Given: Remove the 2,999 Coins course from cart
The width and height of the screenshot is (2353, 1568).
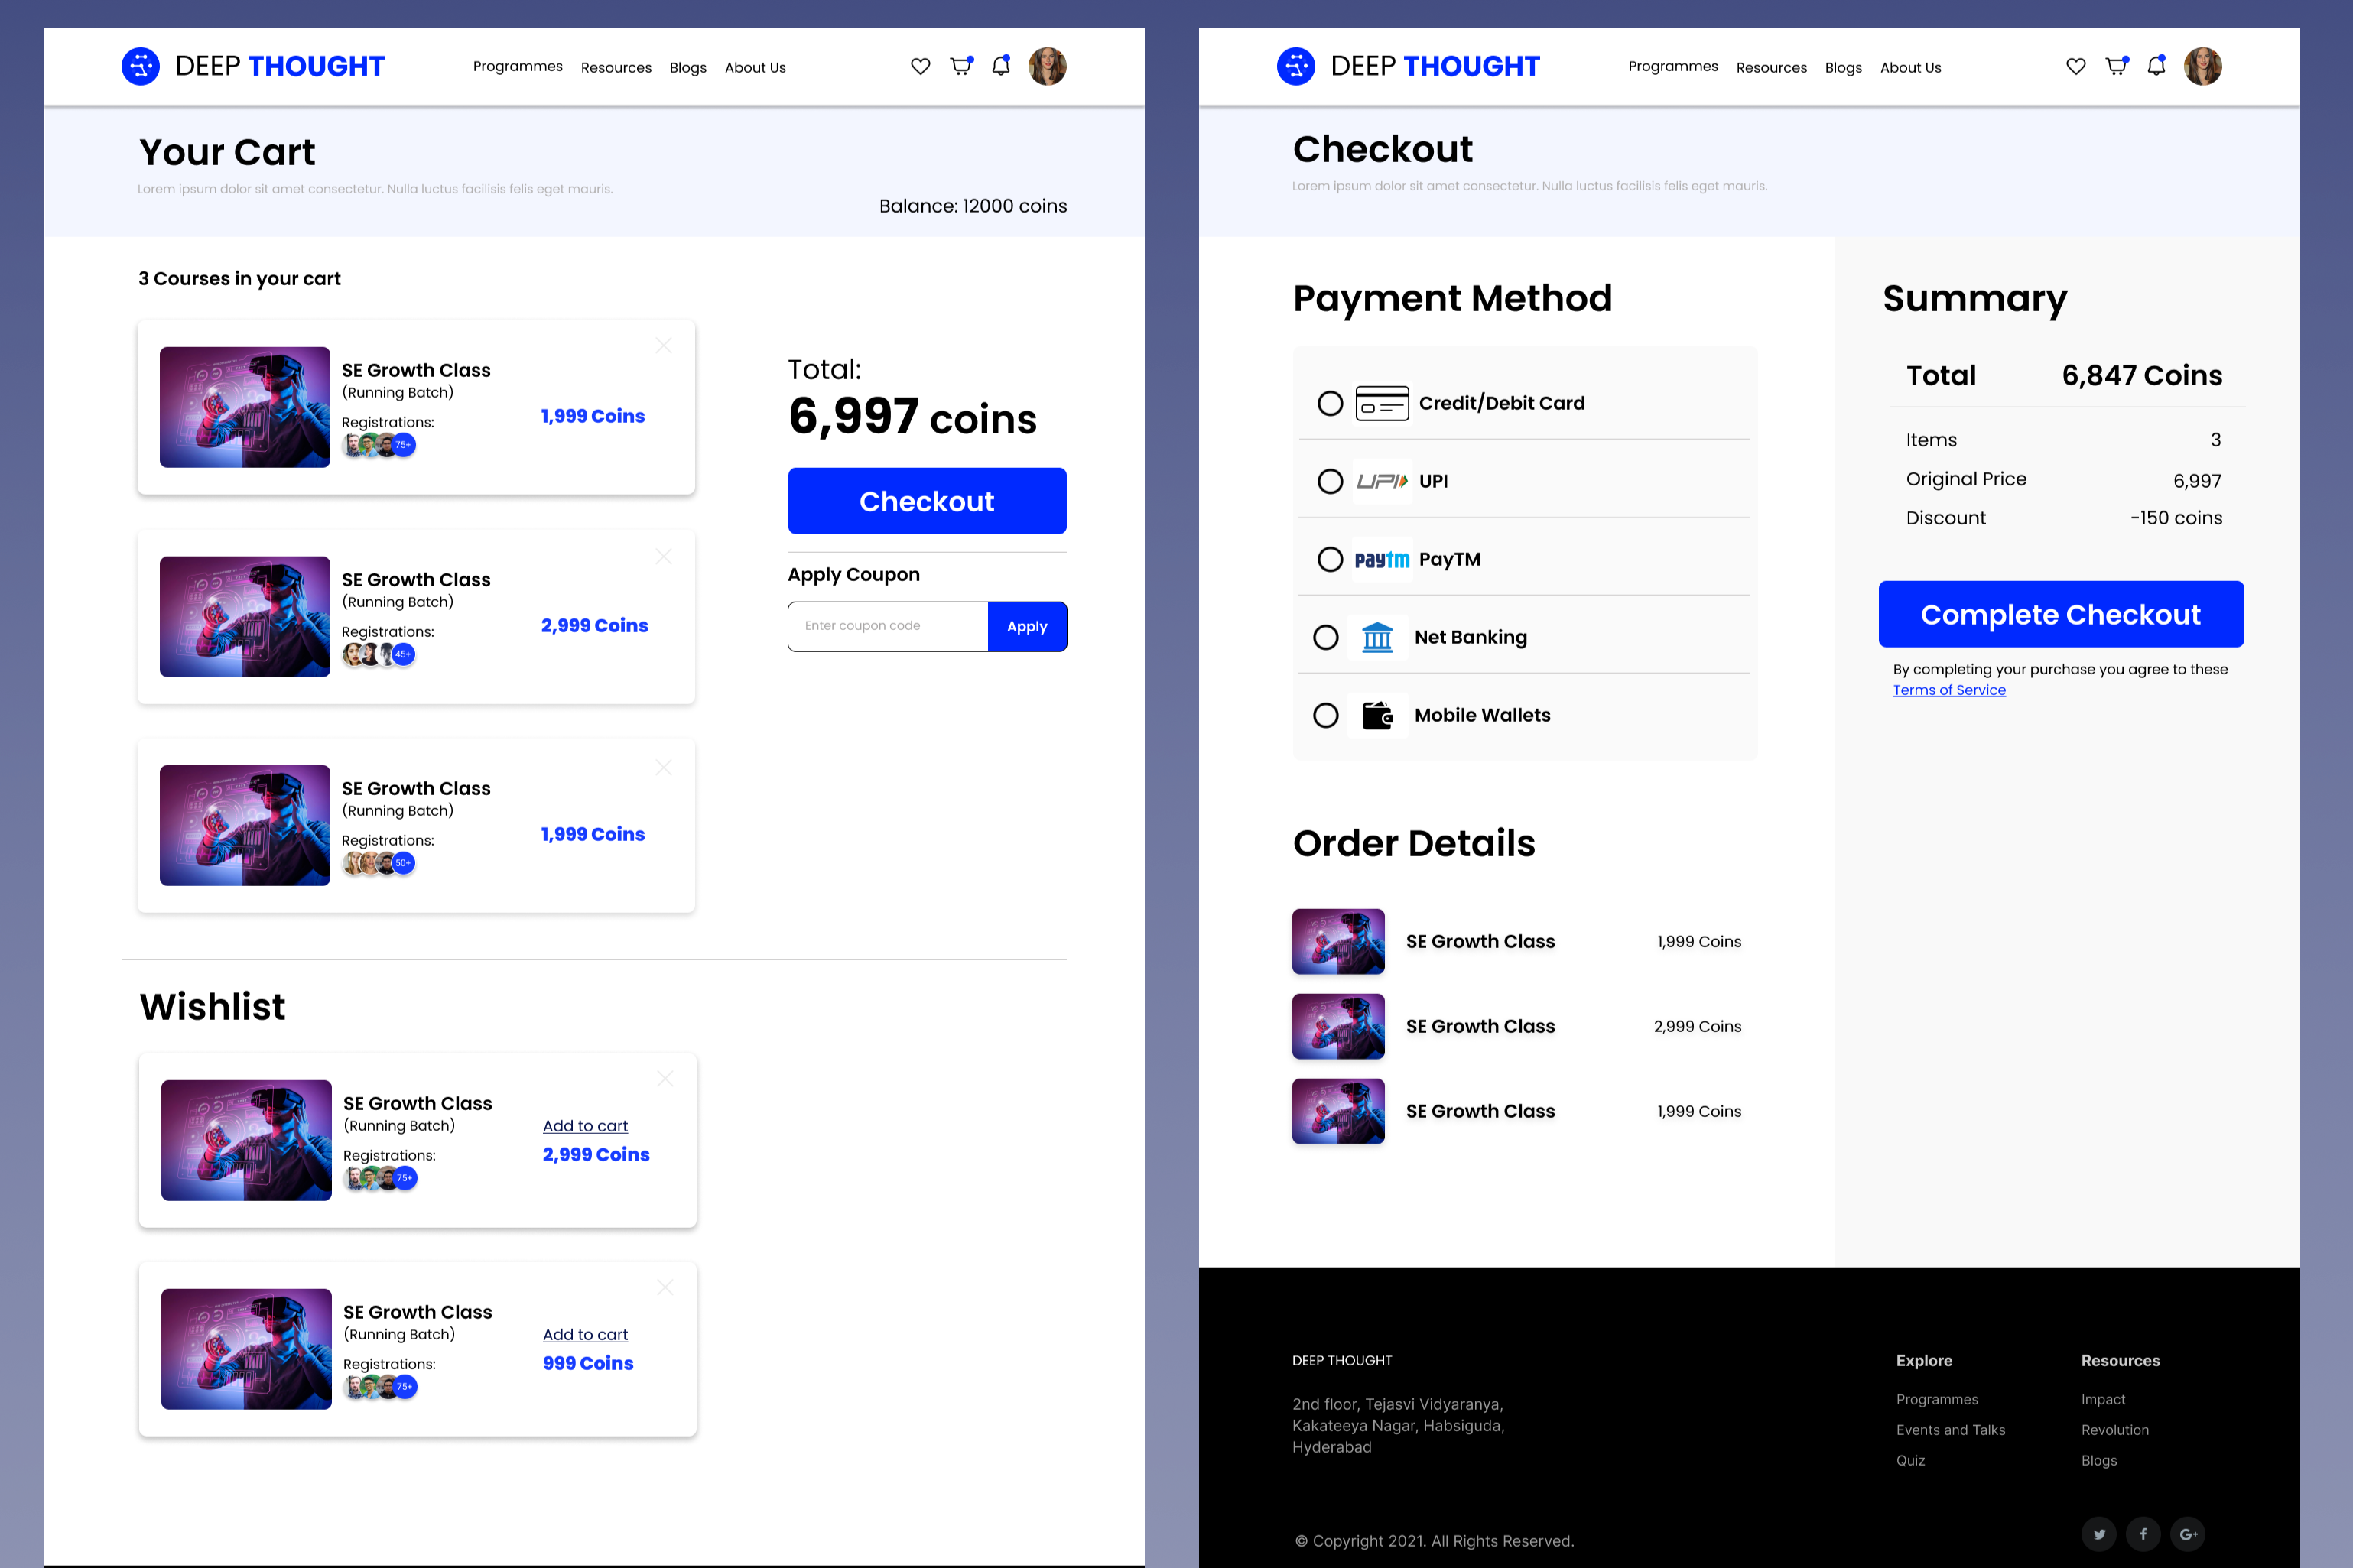Looking at the screenshot, I should click(x=663, y=557).
